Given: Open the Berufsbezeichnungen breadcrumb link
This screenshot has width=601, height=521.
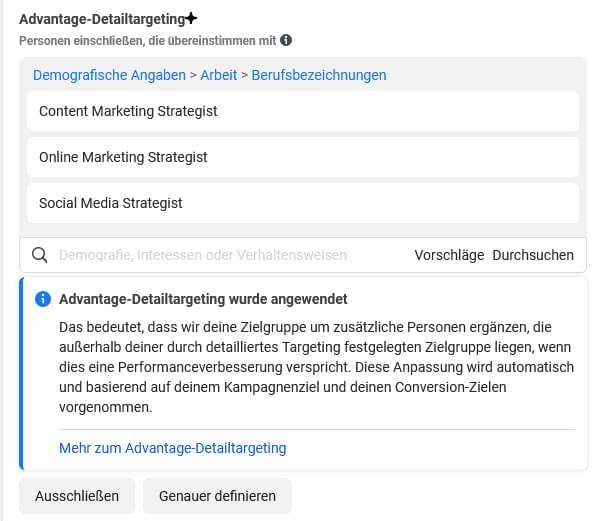Looking at the screenshot, I should tap(319, 75).
